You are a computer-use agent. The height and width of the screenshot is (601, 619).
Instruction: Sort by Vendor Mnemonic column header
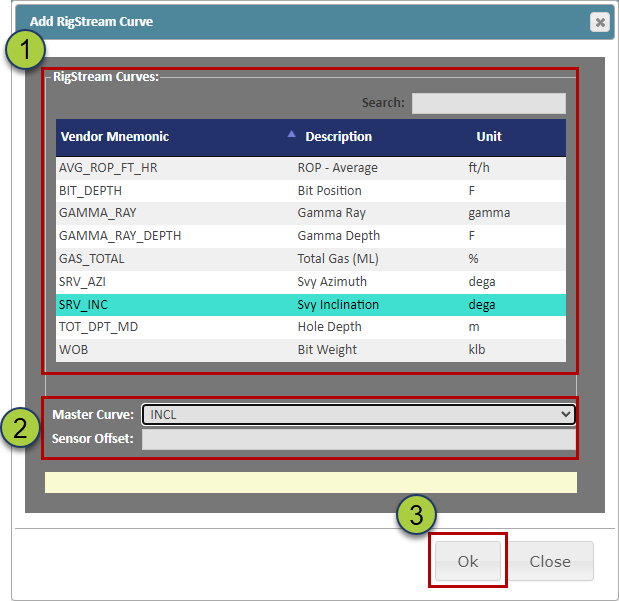coord(114,137)
